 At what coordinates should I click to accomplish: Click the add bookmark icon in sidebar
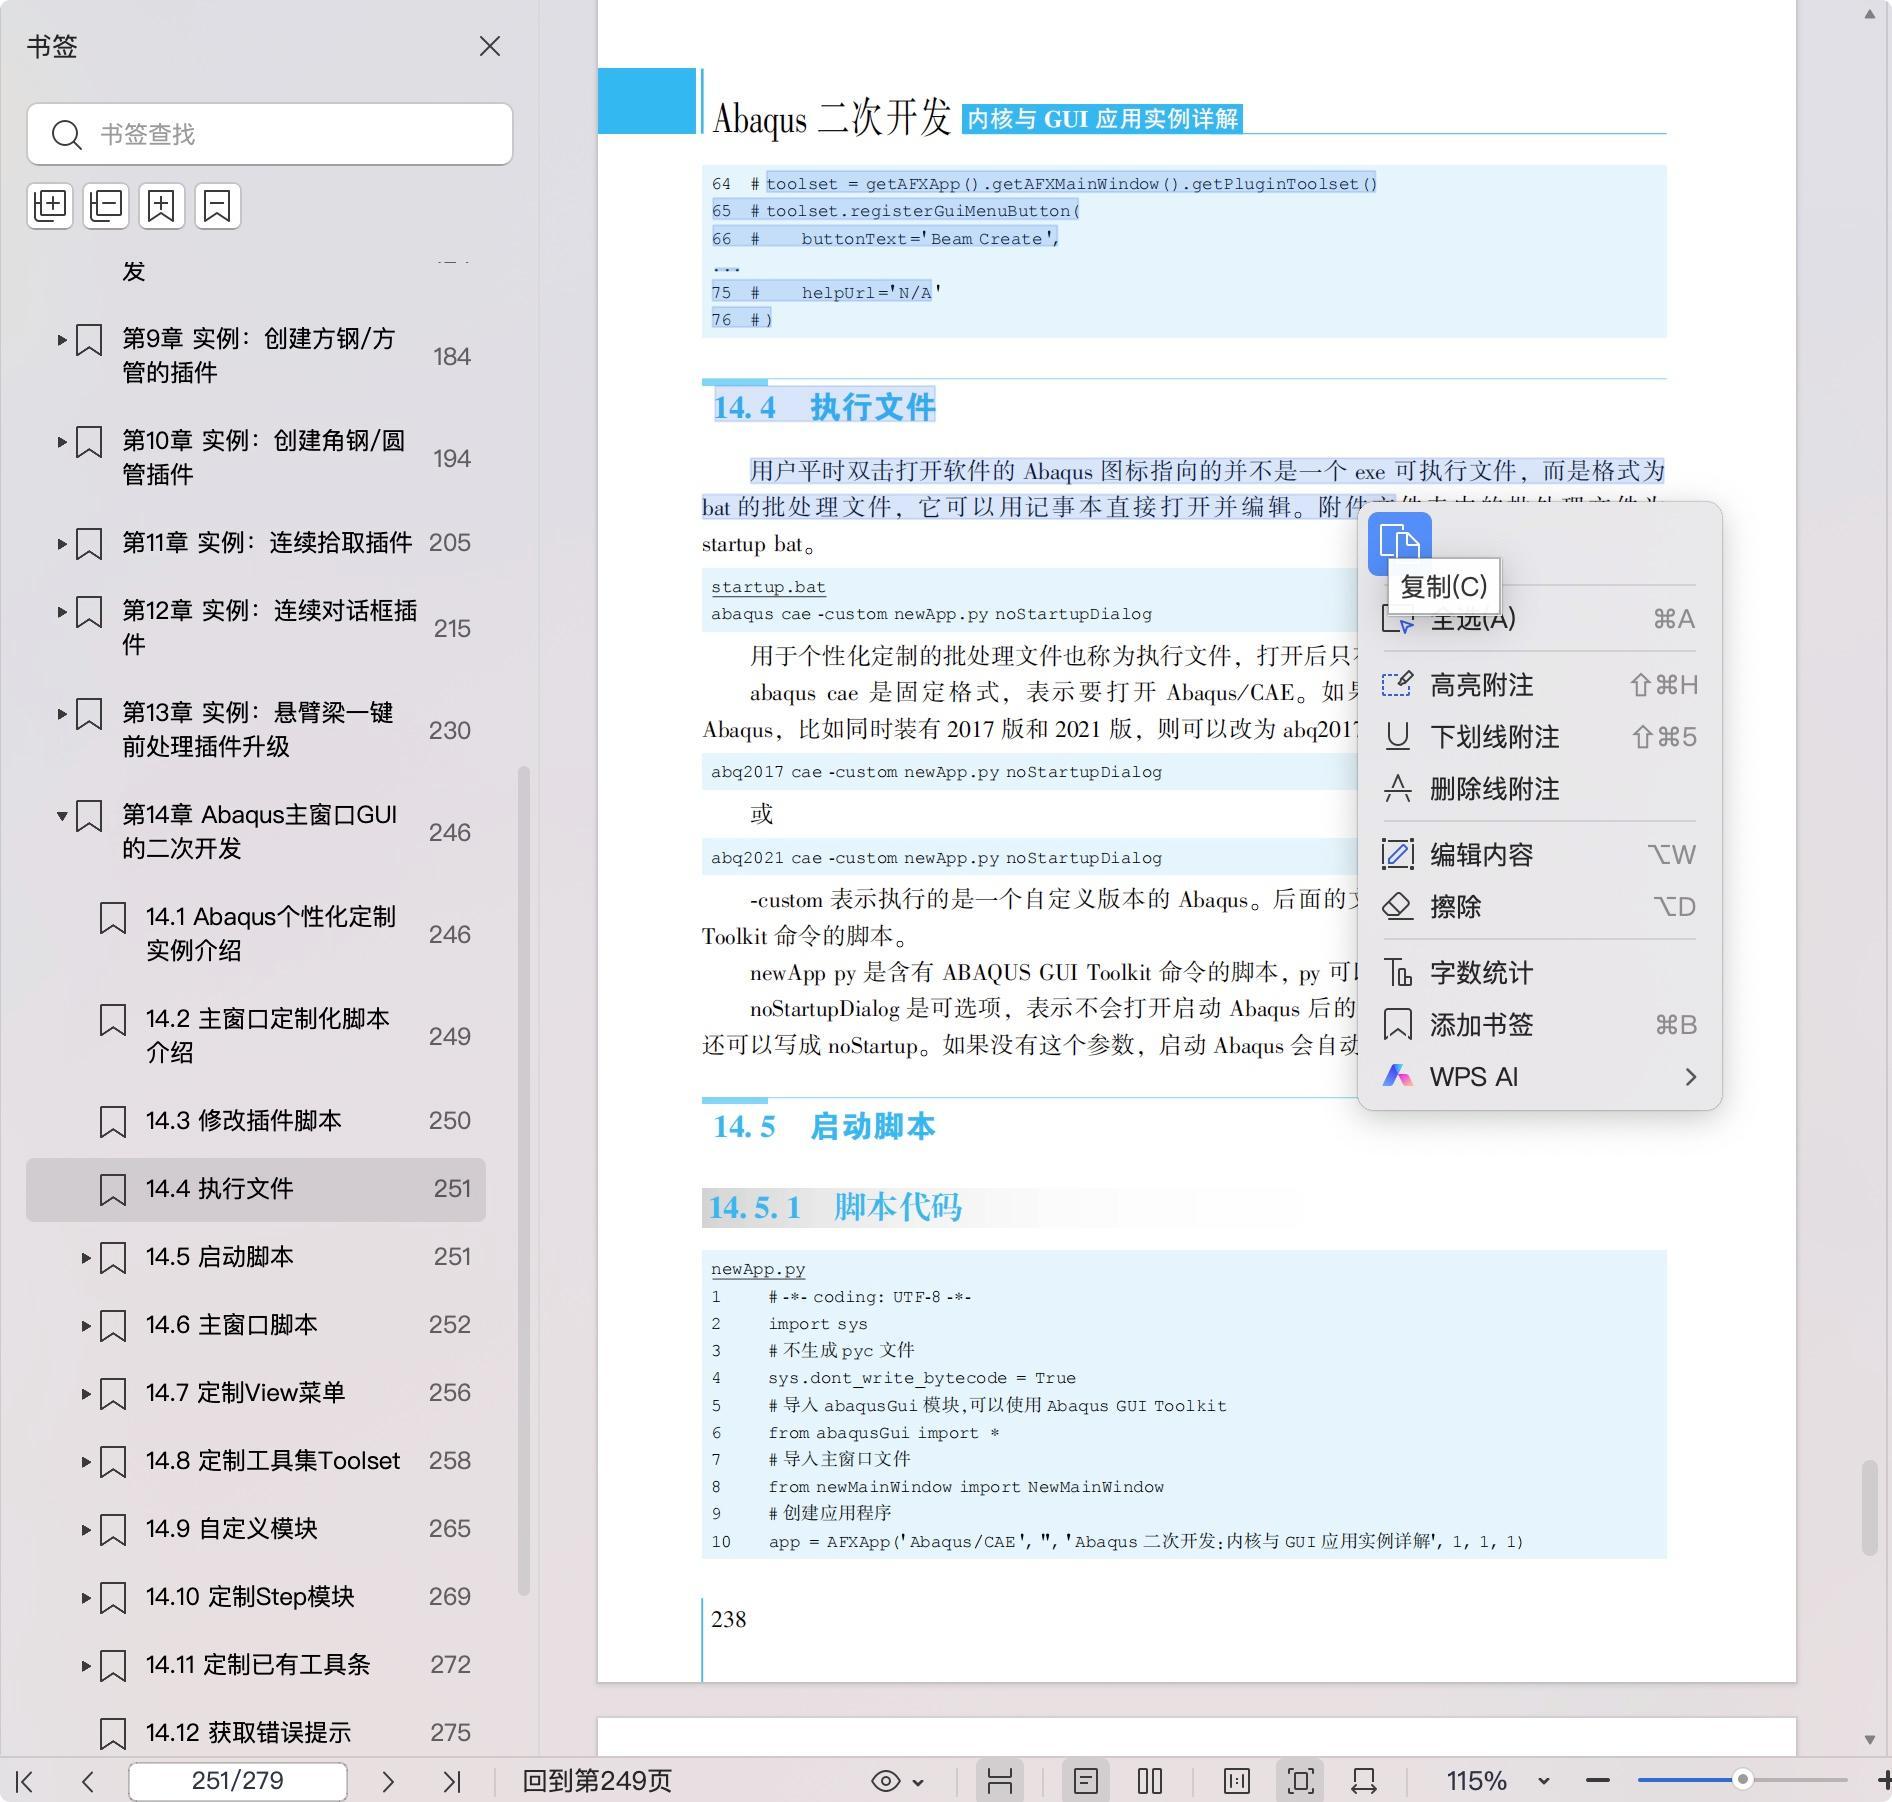(x=162, y=206)
